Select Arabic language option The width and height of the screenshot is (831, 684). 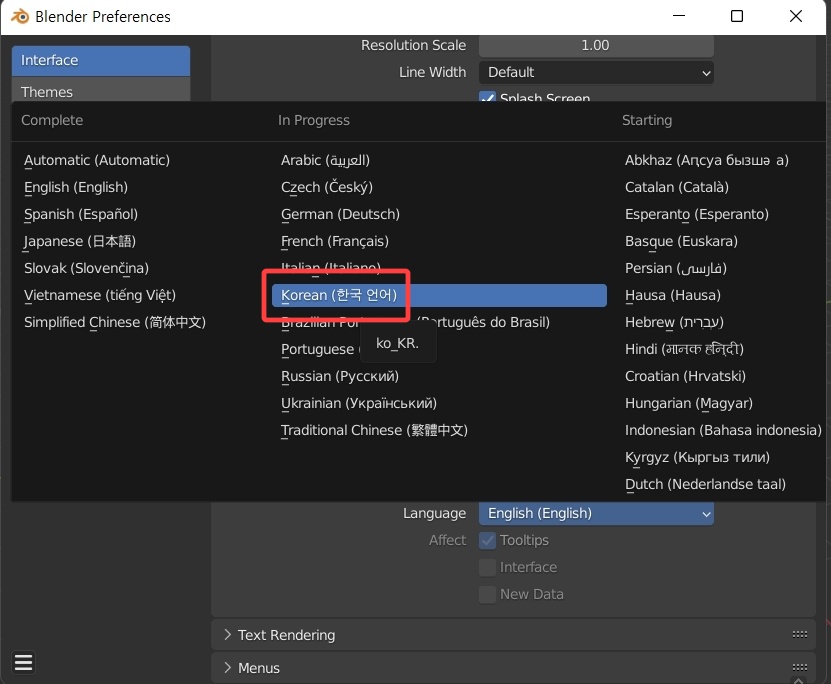(x=325, y=160)
